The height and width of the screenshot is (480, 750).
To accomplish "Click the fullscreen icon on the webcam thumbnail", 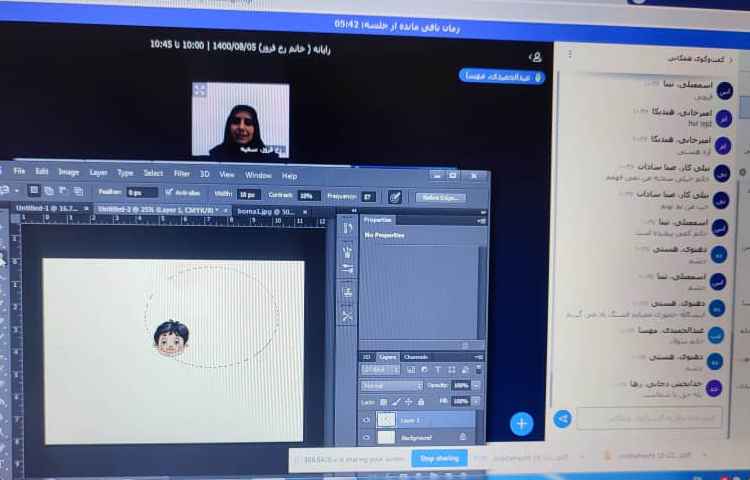I will pos(199,90).
